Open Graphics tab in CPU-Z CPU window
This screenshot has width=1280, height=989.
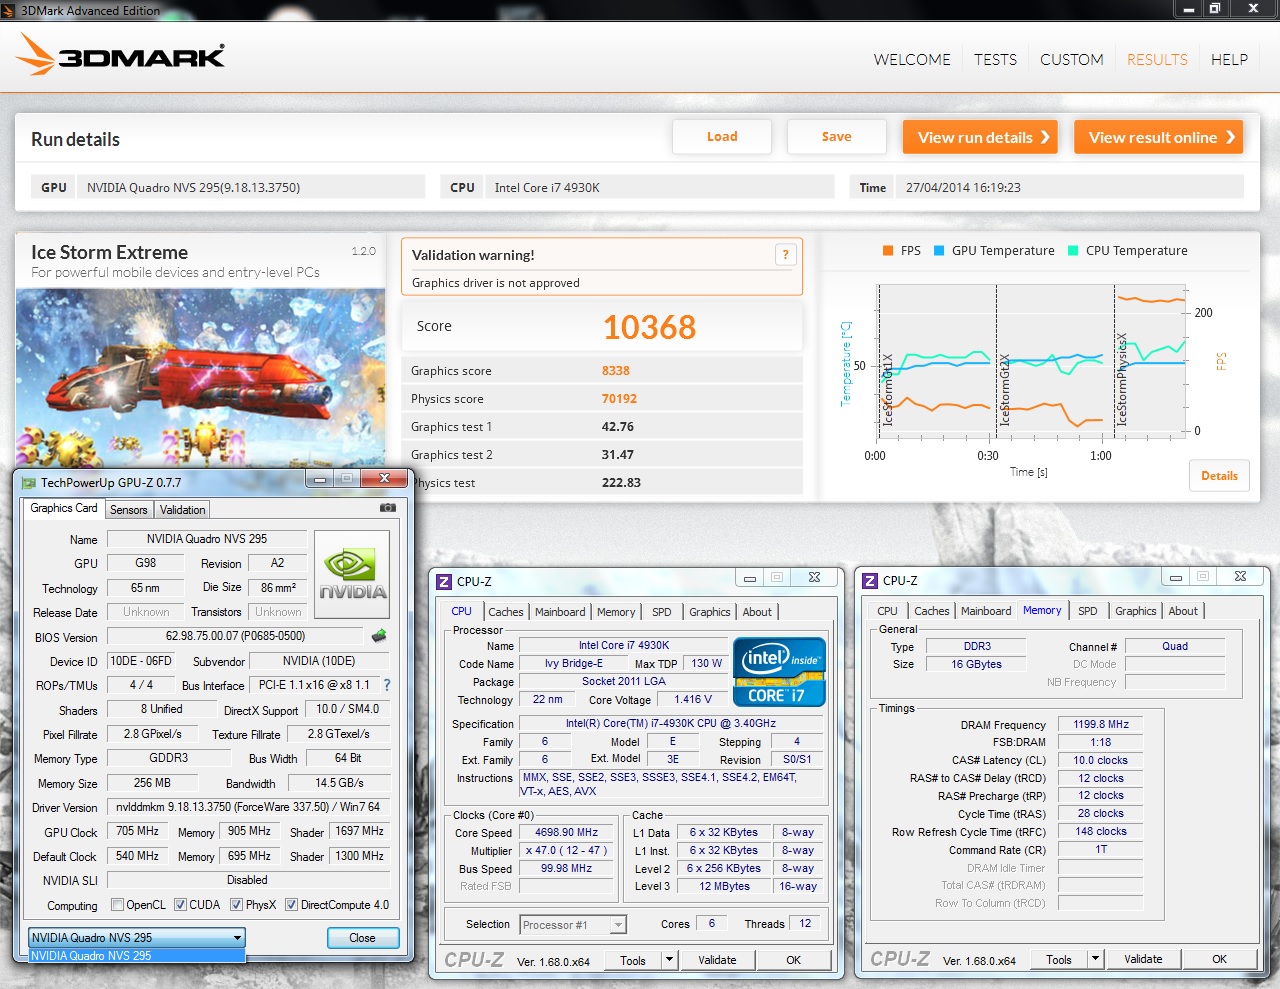pos(710,612)
